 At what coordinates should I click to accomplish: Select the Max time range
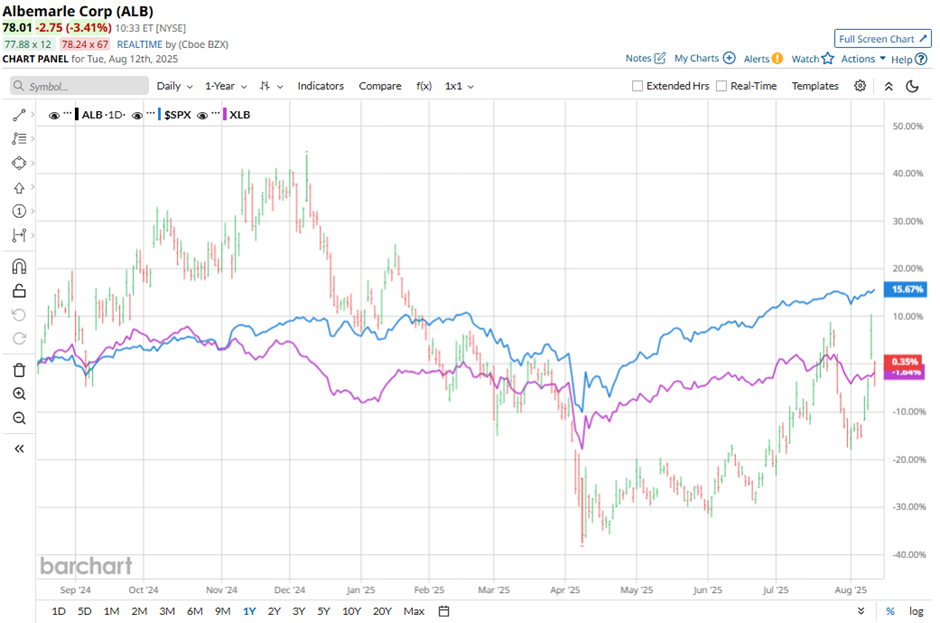pos(414,611)
